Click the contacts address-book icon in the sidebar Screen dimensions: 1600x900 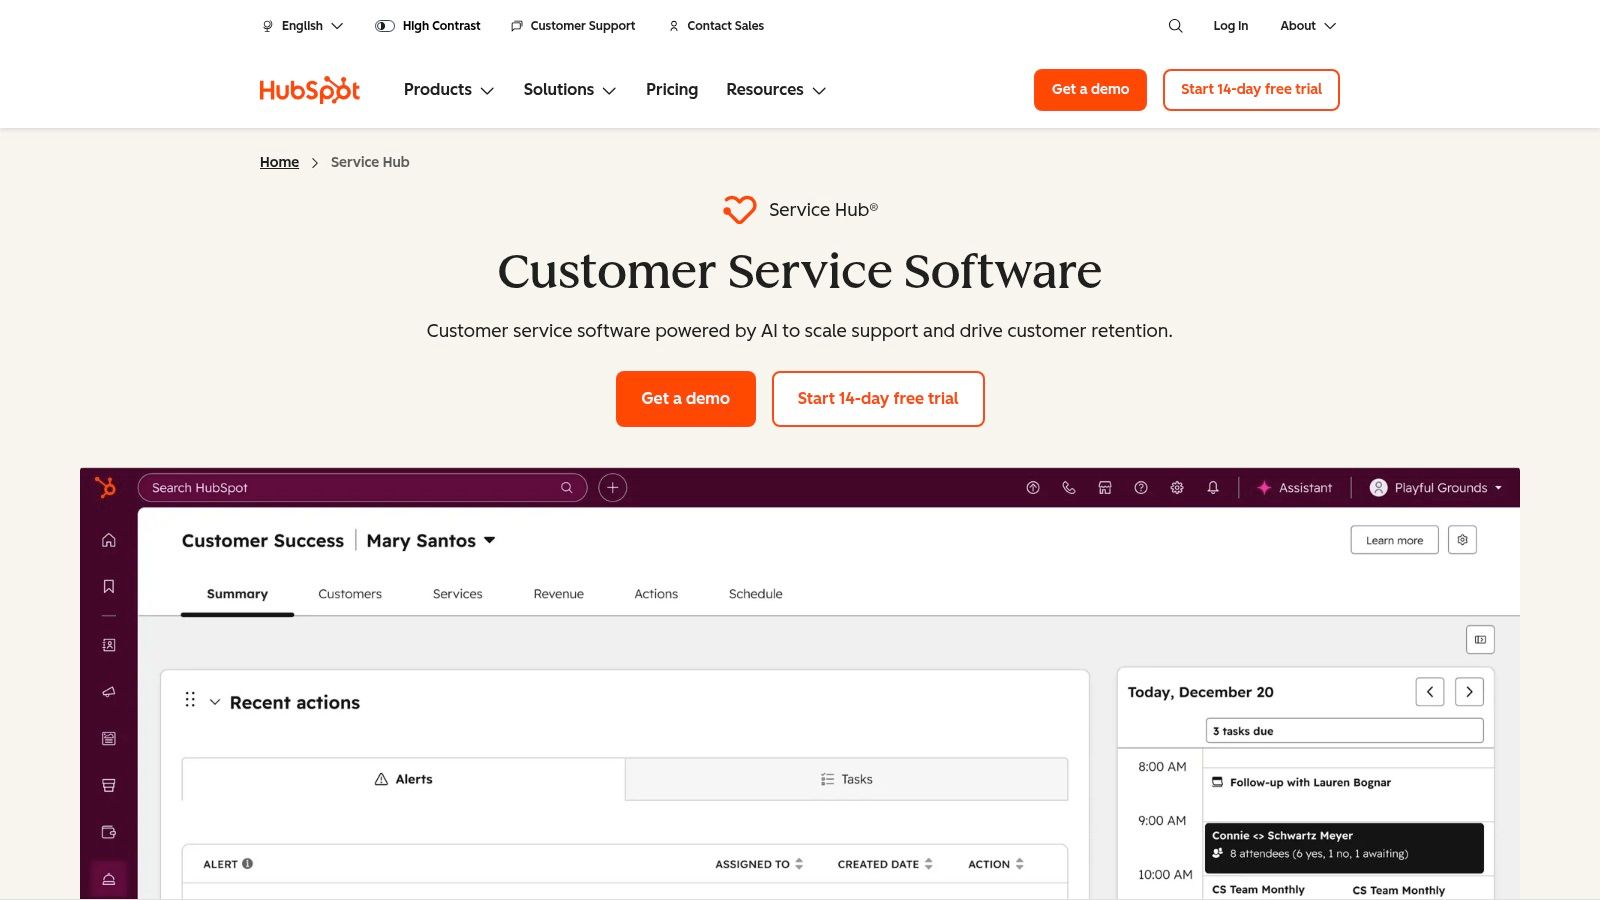tap(108, 645)
